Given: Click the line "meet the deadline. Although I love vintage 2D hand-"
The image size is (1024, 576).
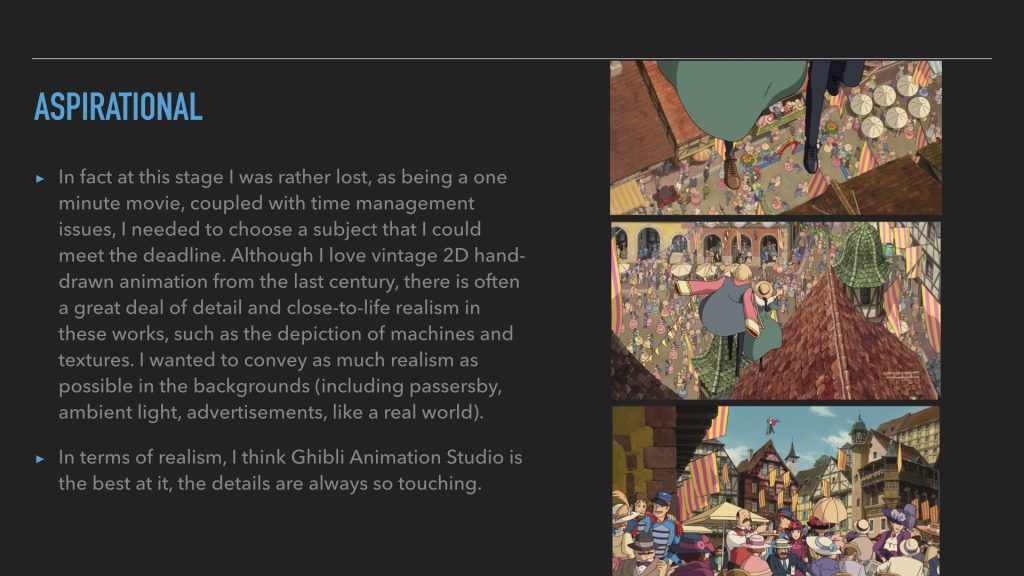Looking at the screenshot, I should [292, 255].
